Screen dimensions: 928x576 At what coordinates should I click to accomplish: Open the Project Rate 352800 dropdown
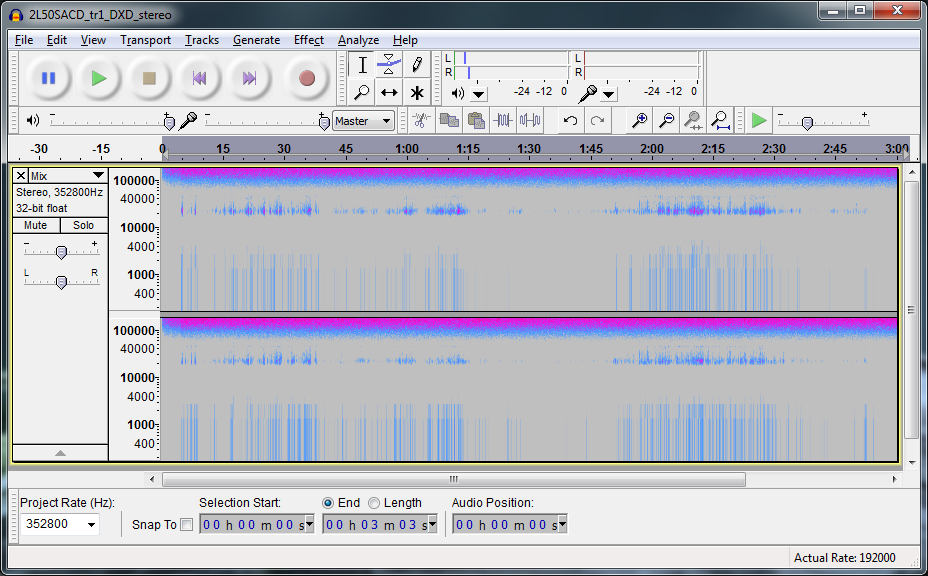pyautogui.click(x=91, y=524)
